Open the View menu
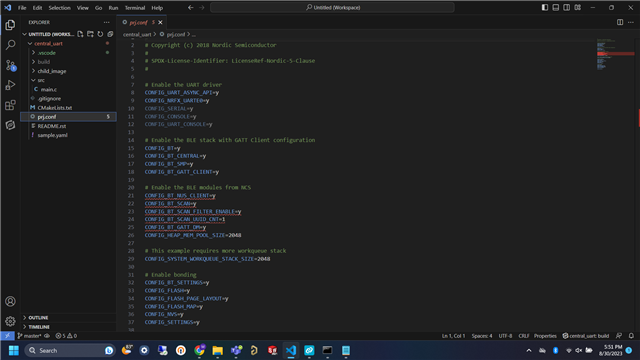 (x=82, y=8)
